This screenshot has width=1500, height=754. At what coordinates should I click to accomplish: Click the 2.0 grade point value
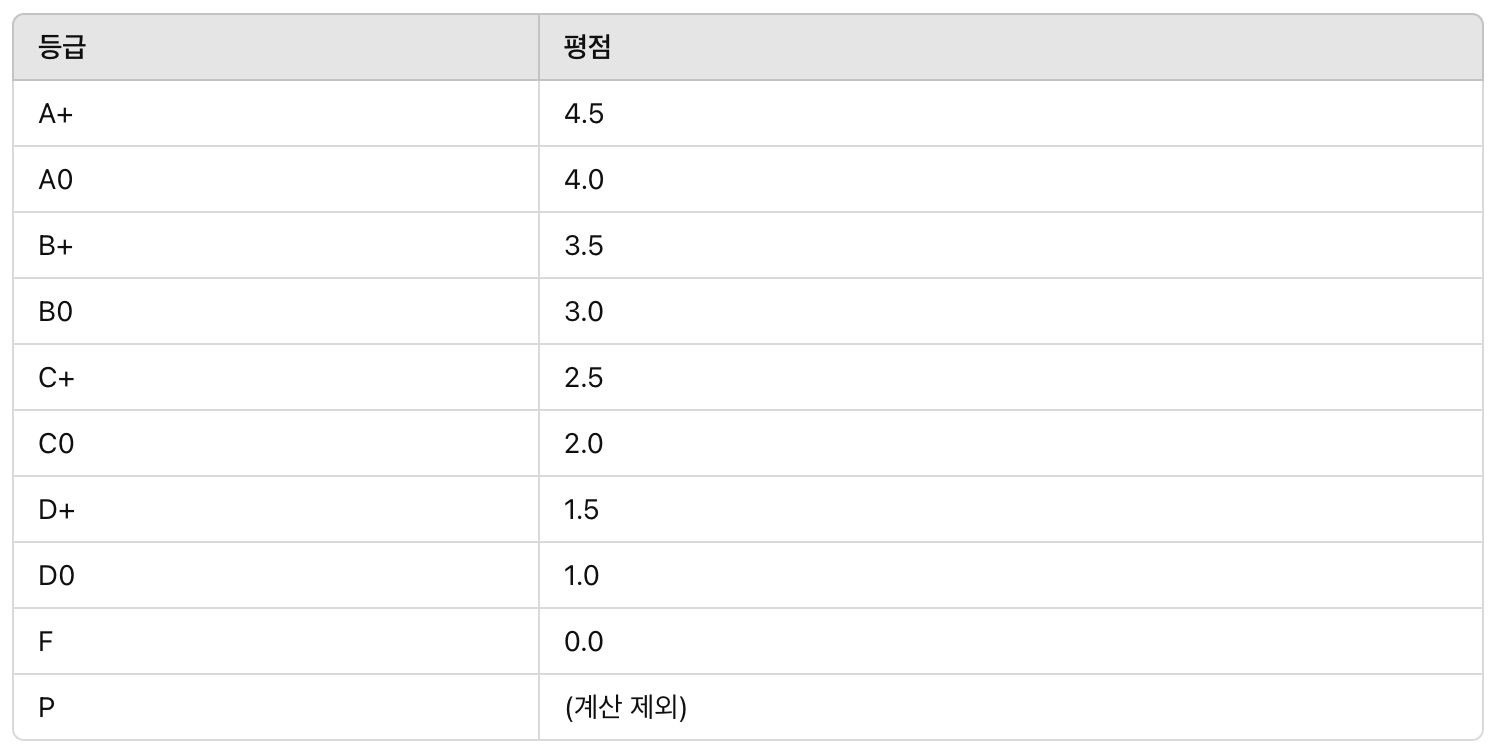584,444
